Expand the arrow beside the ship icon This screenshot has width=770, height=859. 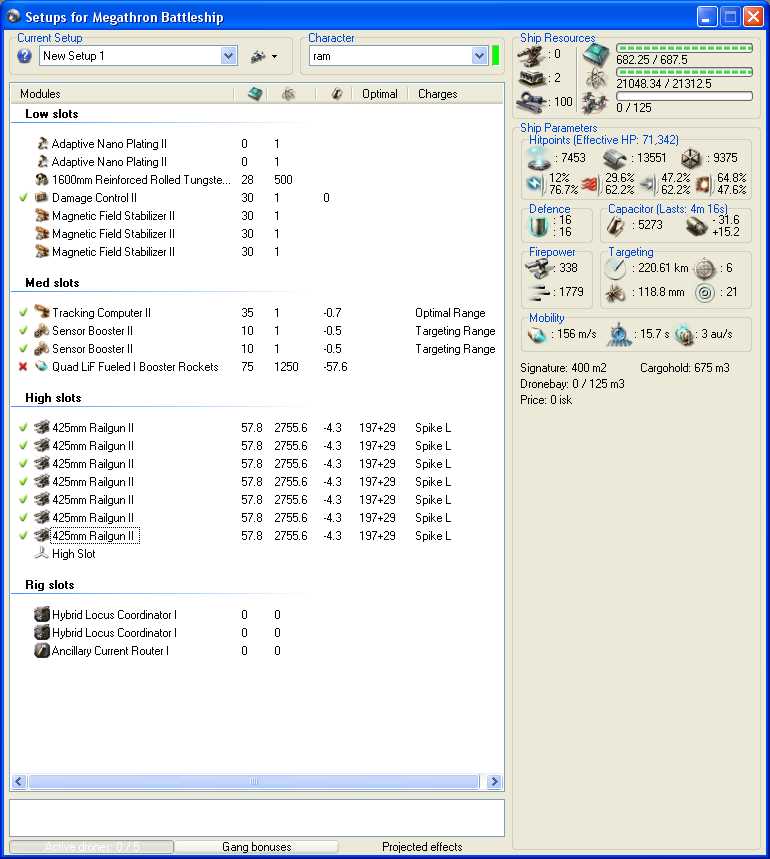(274, 56)
